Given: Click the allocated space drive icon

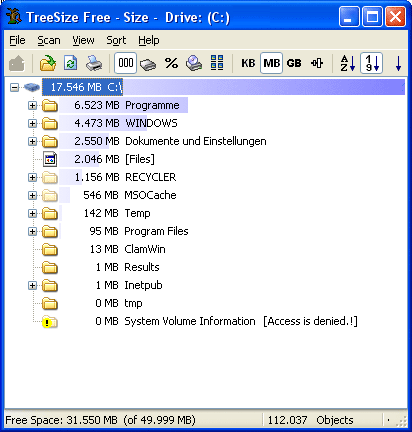Looking at the screenshot, I should 148,63.
